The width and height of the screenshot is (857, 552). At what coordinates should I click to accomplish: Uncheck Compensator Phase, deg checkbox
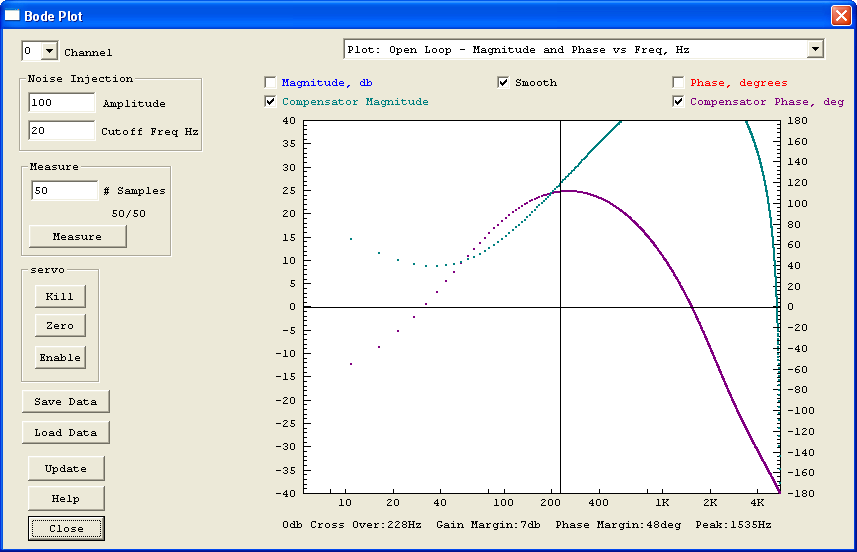678,102
